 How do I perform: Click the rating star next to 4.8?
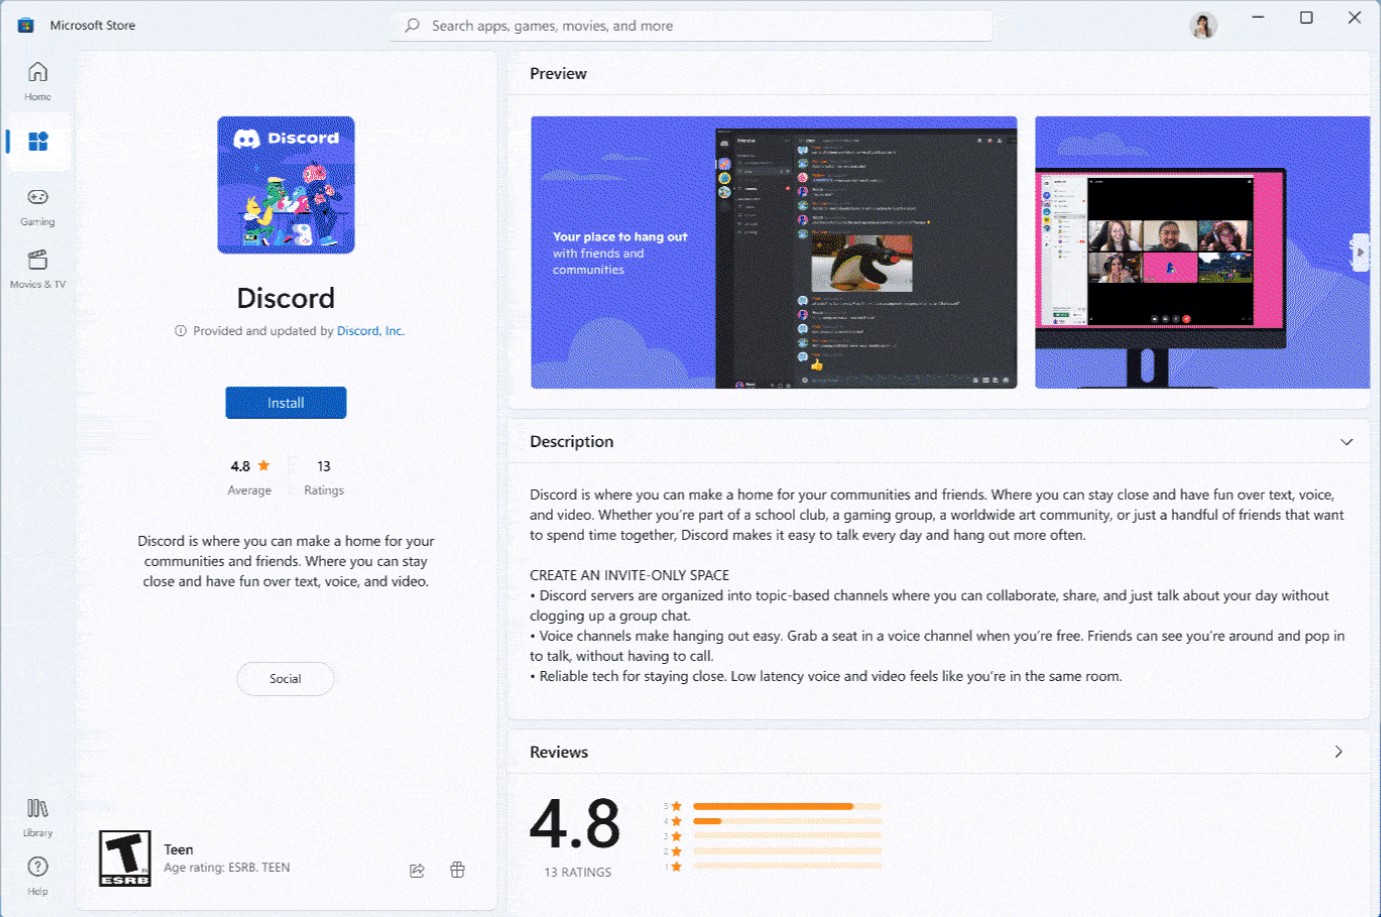(x=264, y=465)
